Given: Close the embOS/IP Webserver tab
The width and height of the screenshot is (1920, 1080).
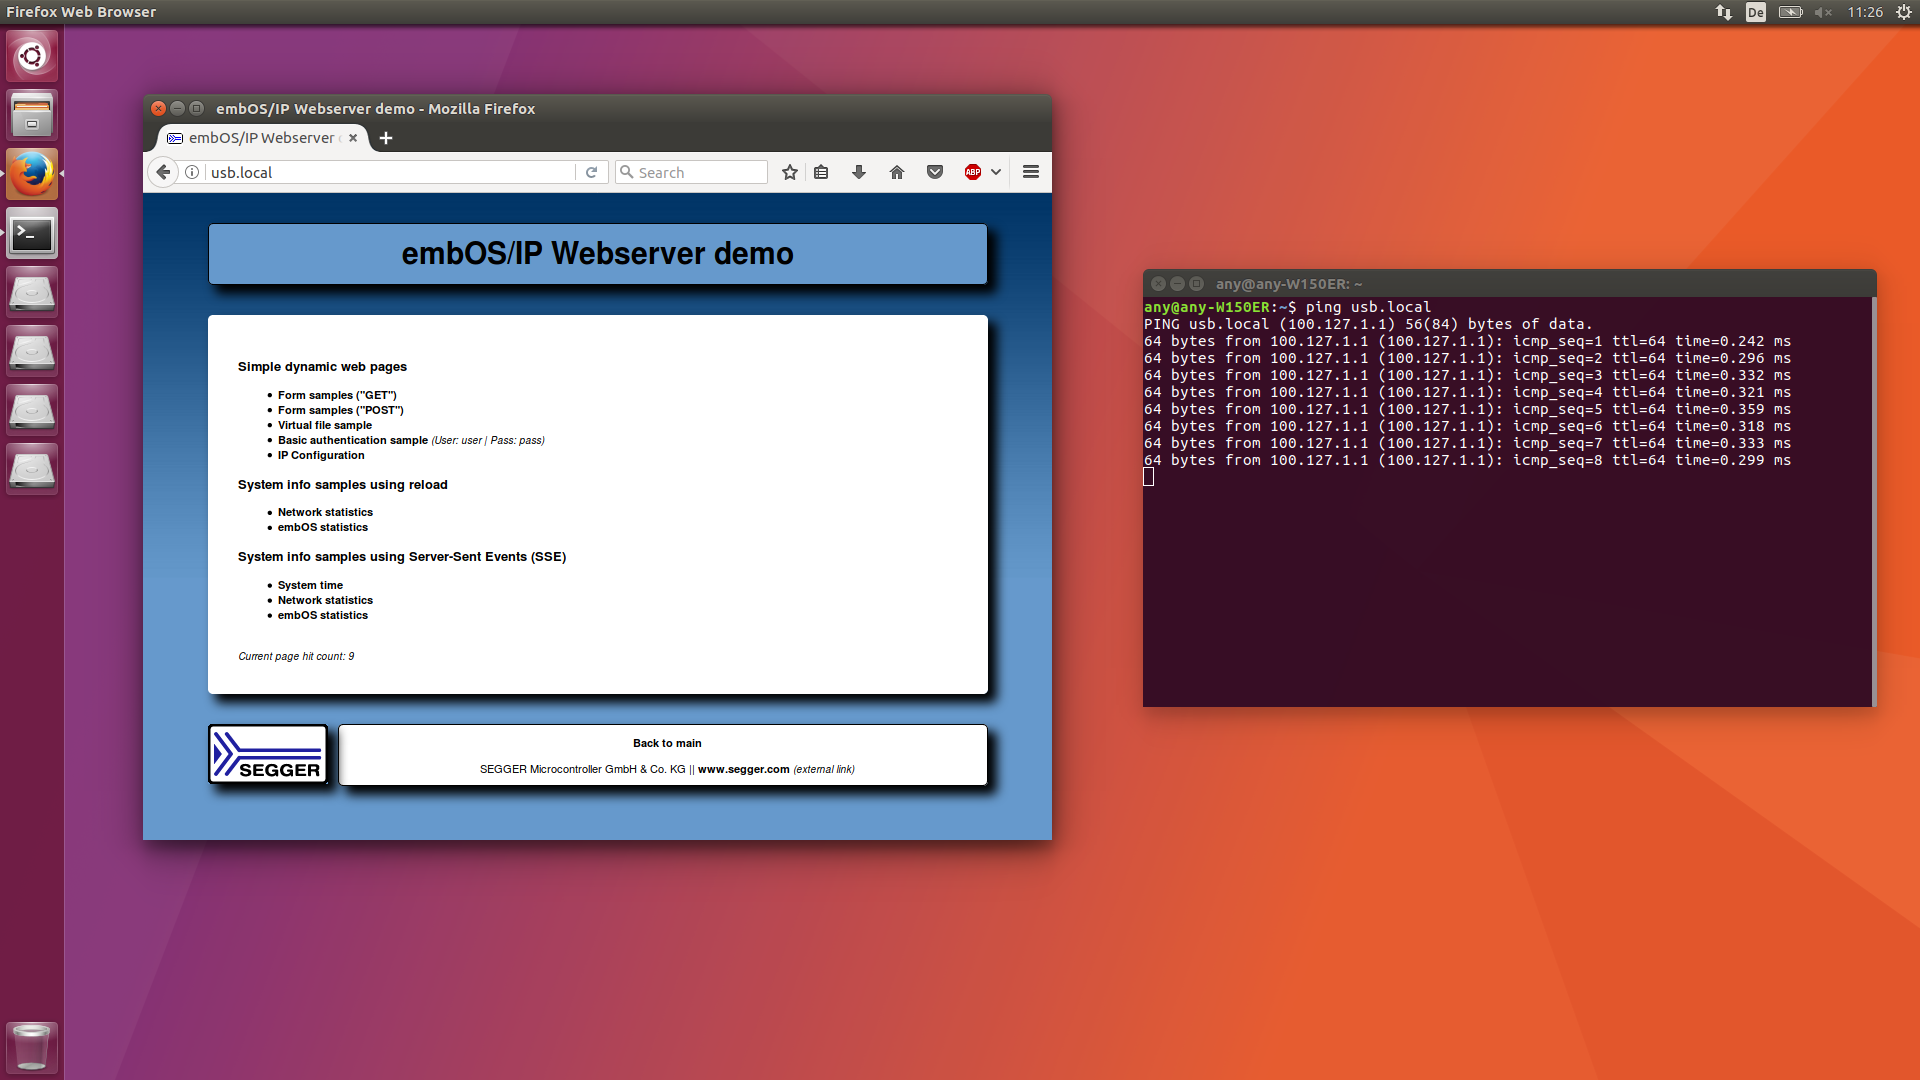Looking at the screenshot, I should [x=353, y=138].
